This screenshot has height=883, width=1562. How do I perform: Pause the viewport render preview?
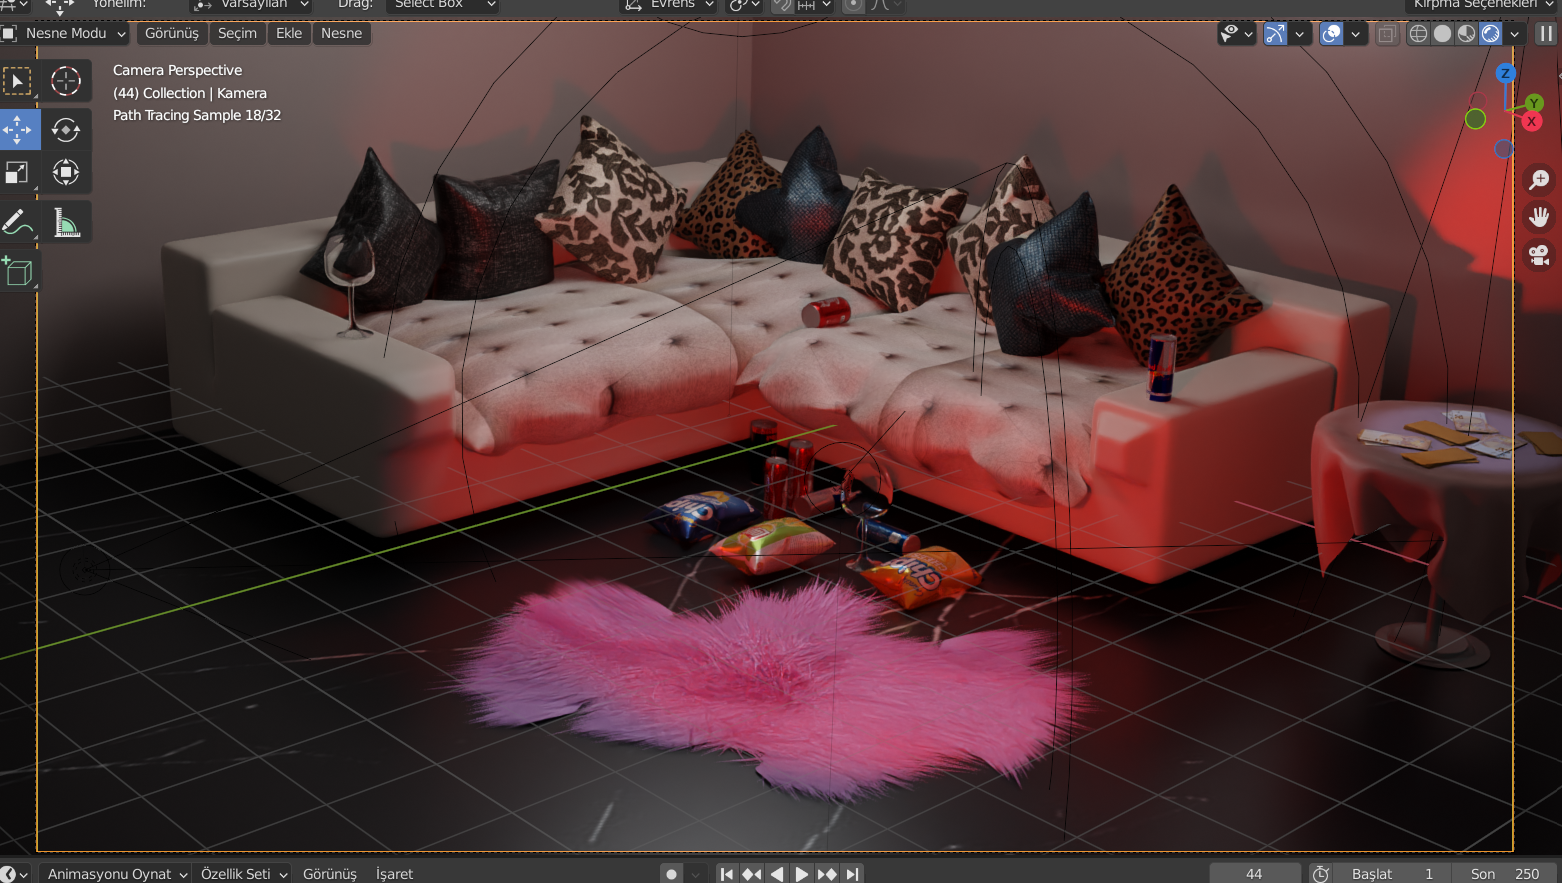[1546, 34]
